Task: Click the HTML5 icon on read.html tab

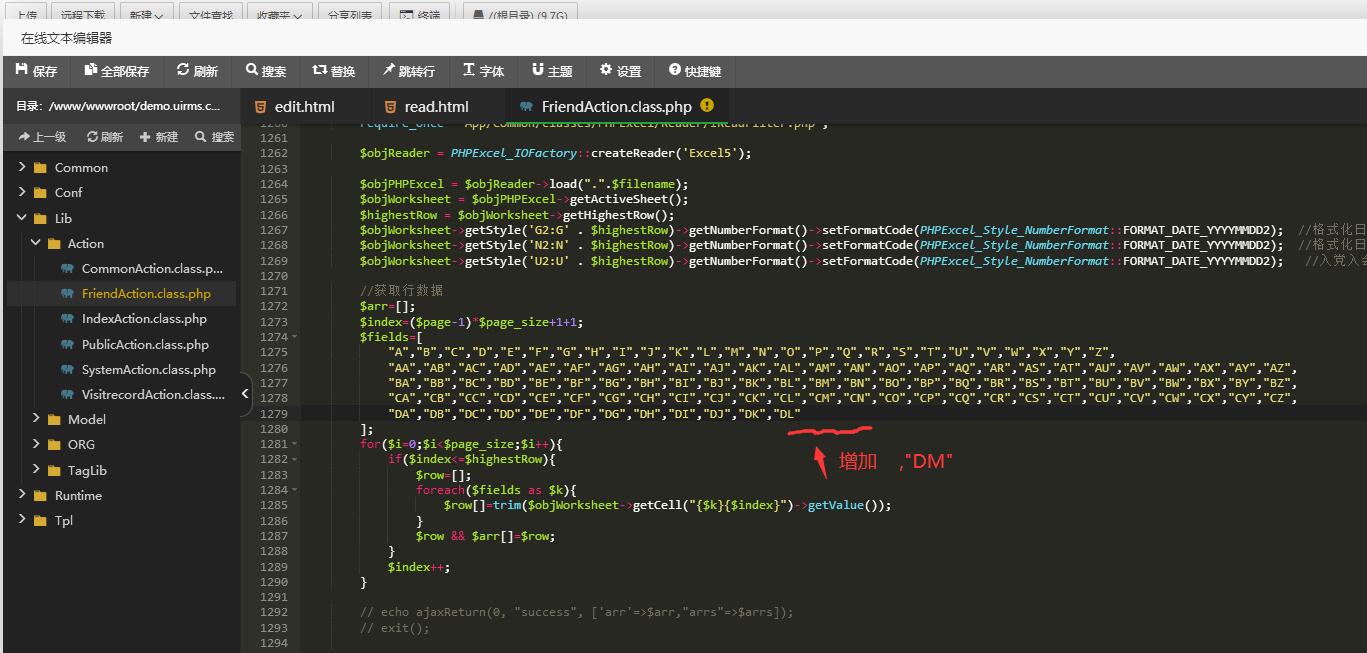Action: coord(390,106)
